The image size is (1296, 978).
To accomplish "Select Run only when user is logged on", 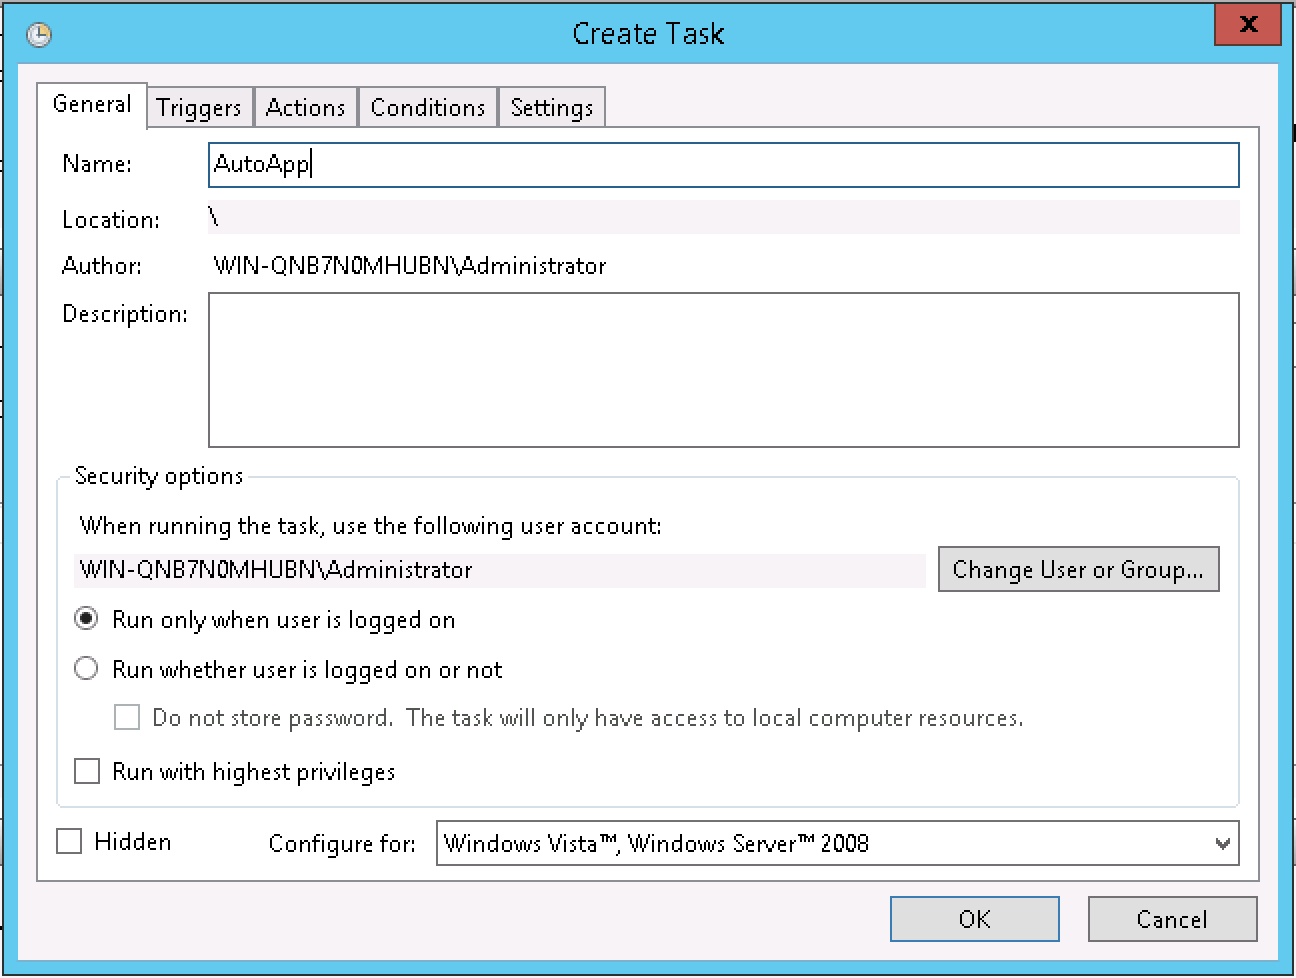I will (x=87, y=619).
